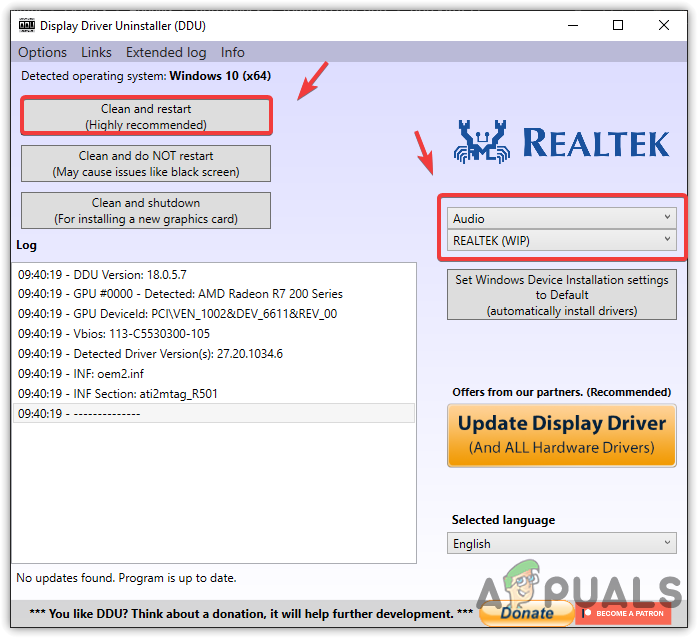Click Clean and do NOT restart button

point(146,163)
